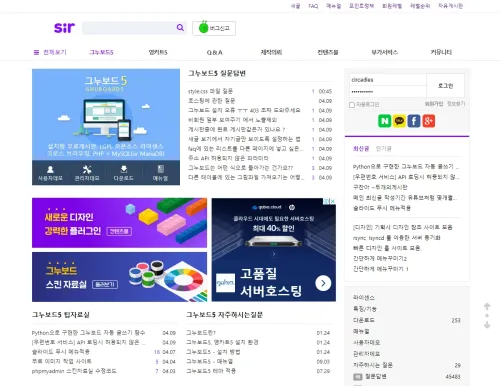Jump to page bottom with down arrow
The image size is (500, 386).
(x=487, y=324)
